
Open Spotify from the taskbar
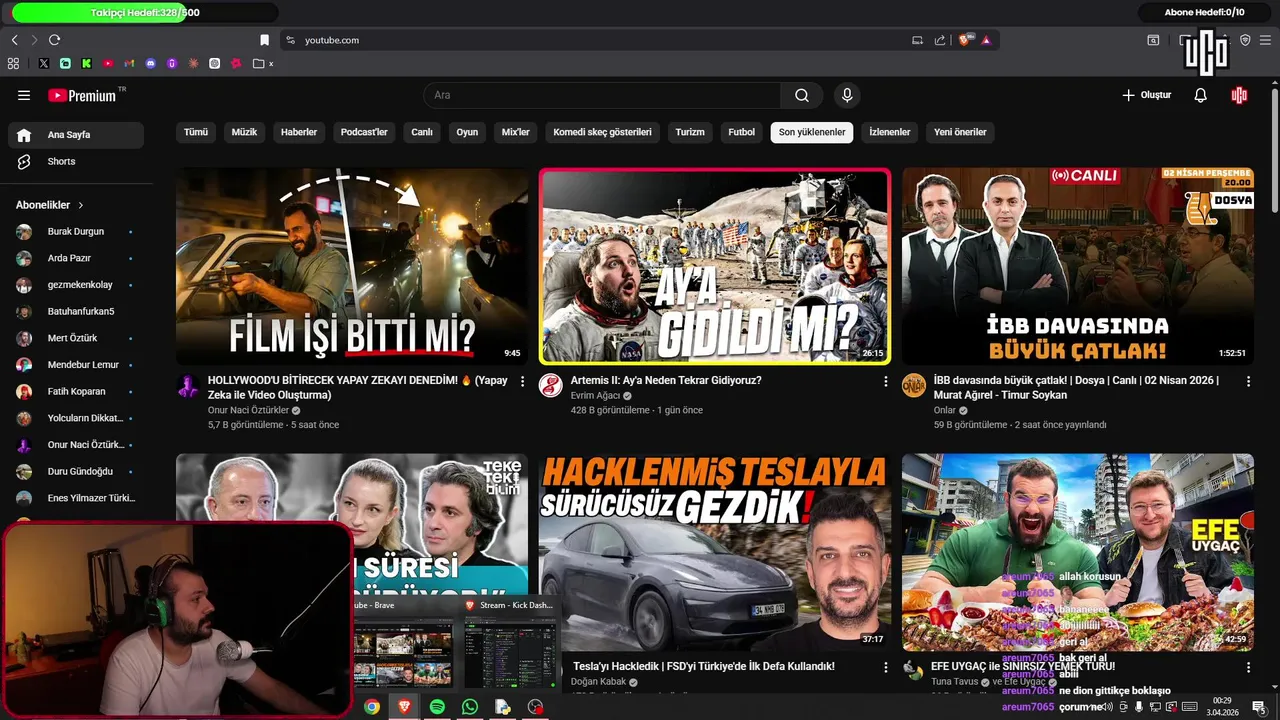point(437,707)
